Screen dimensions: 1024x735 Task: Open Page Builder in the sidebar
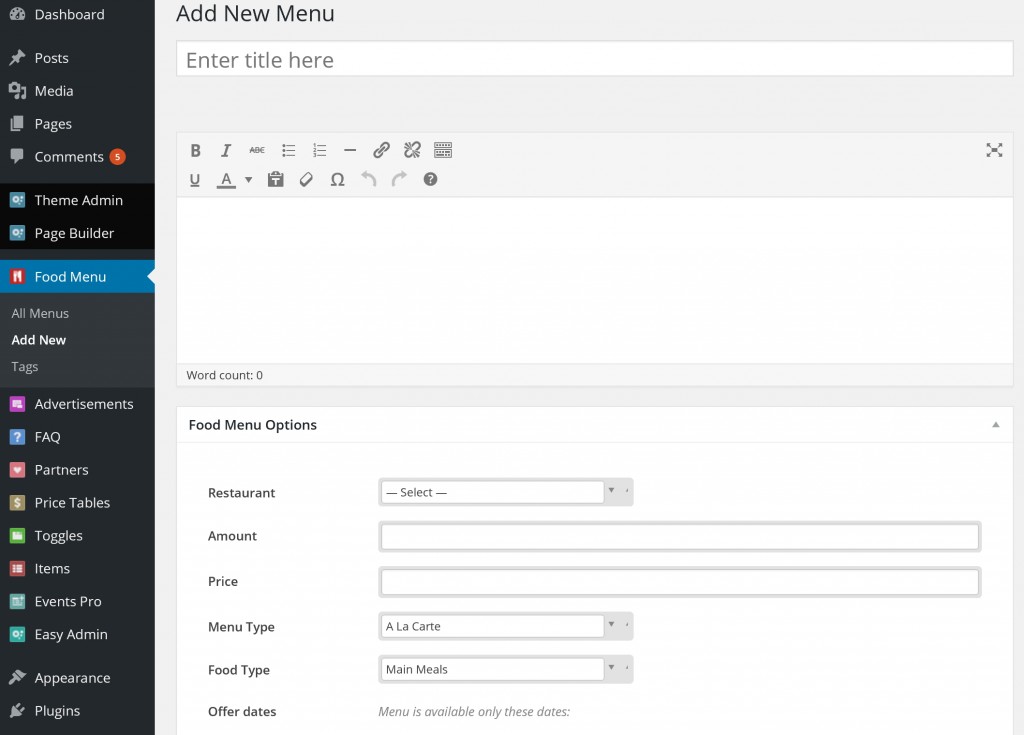77,233
